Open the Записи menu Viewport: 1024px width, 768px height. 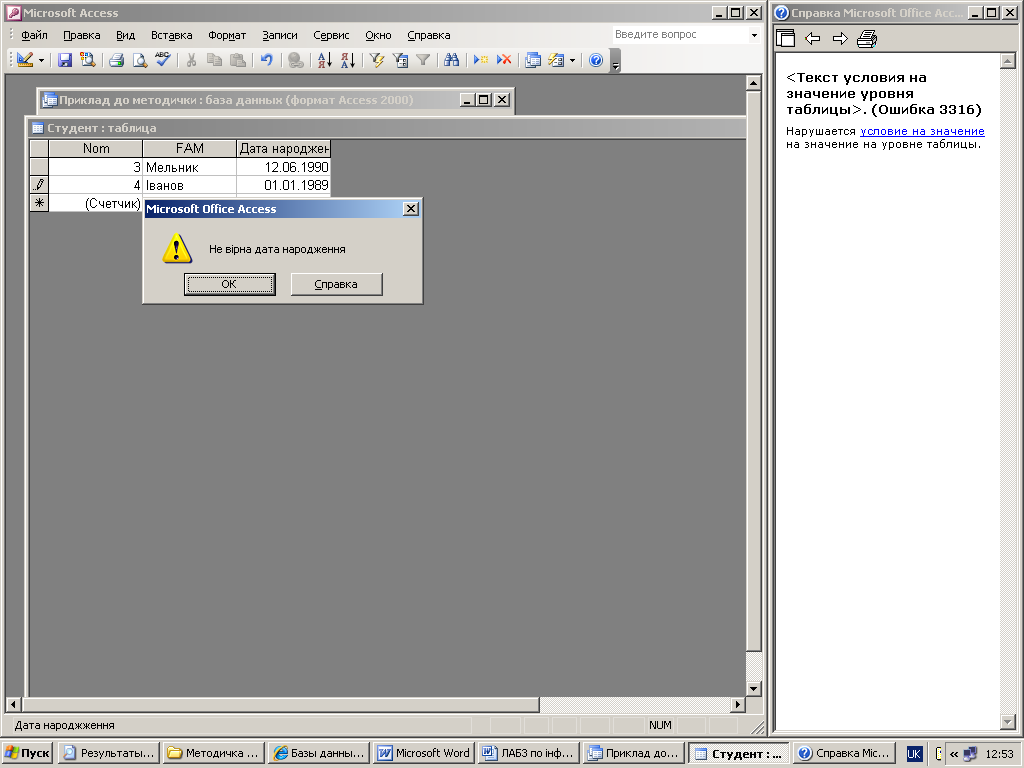pos(280,35)
